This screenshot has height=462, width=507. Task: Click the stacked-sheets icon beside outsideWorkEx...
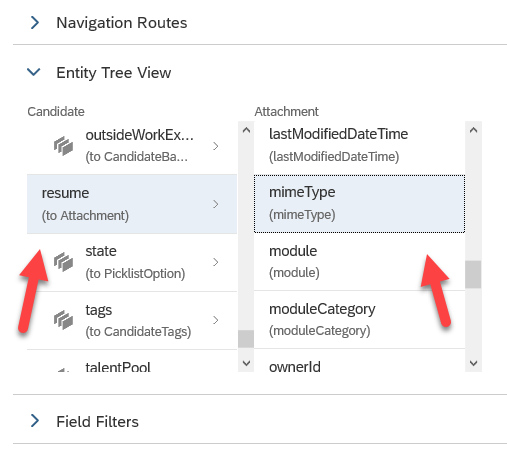tap(63, 146)
